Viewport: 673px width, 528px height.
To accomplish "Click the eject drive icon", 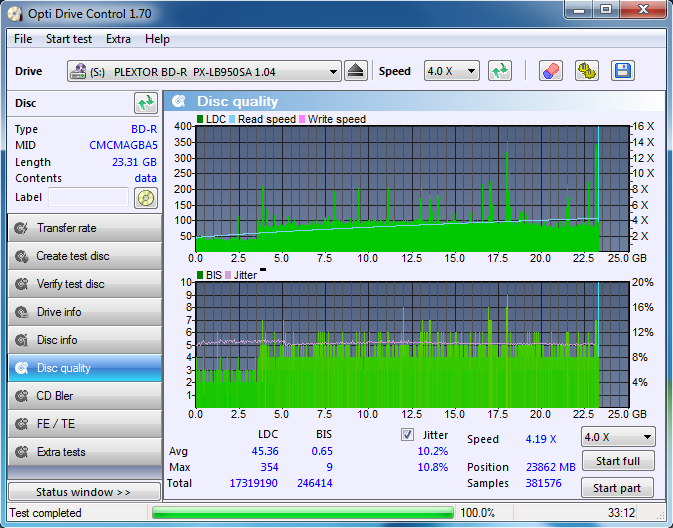I will click(356, 71).
